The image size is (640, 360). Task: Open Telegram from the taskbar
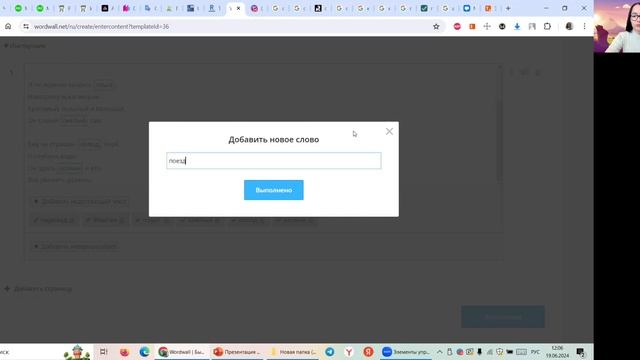pos(329,352)
